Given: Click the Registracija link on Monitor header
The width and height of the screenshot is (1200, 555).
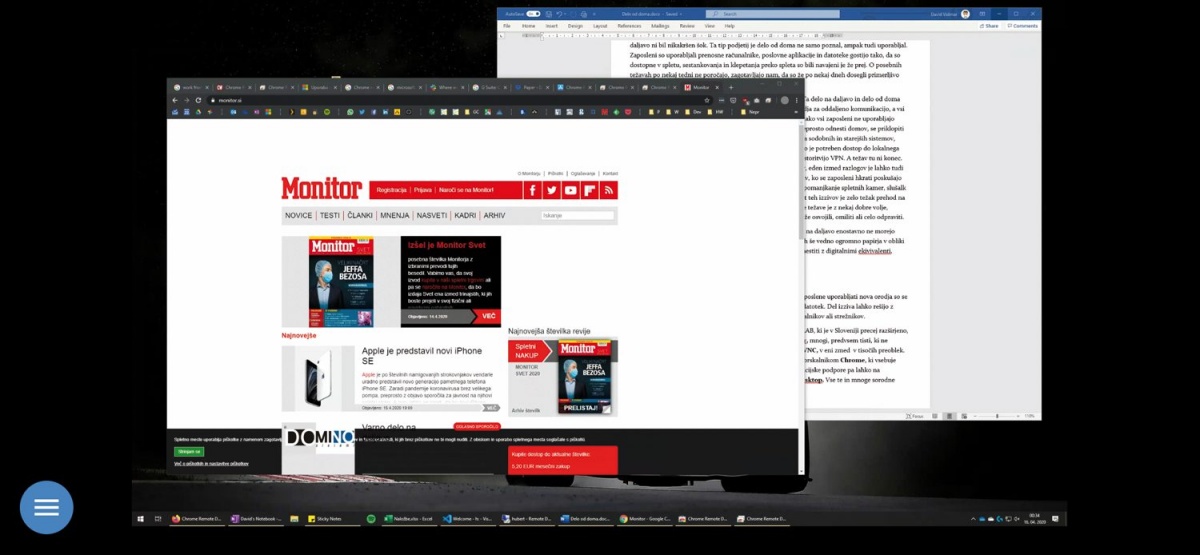Looking at the screenshot, I should [392, 190].
